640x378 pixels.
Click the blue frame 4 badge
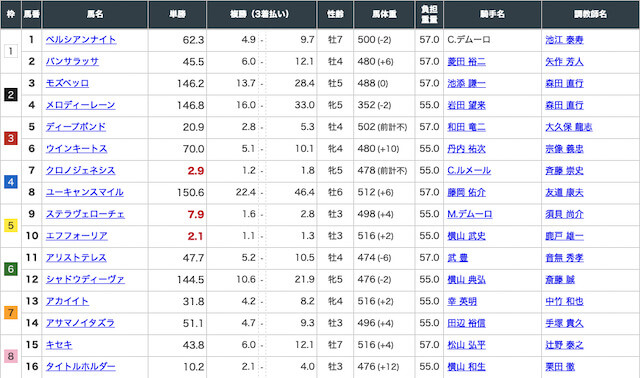(11, 182)
